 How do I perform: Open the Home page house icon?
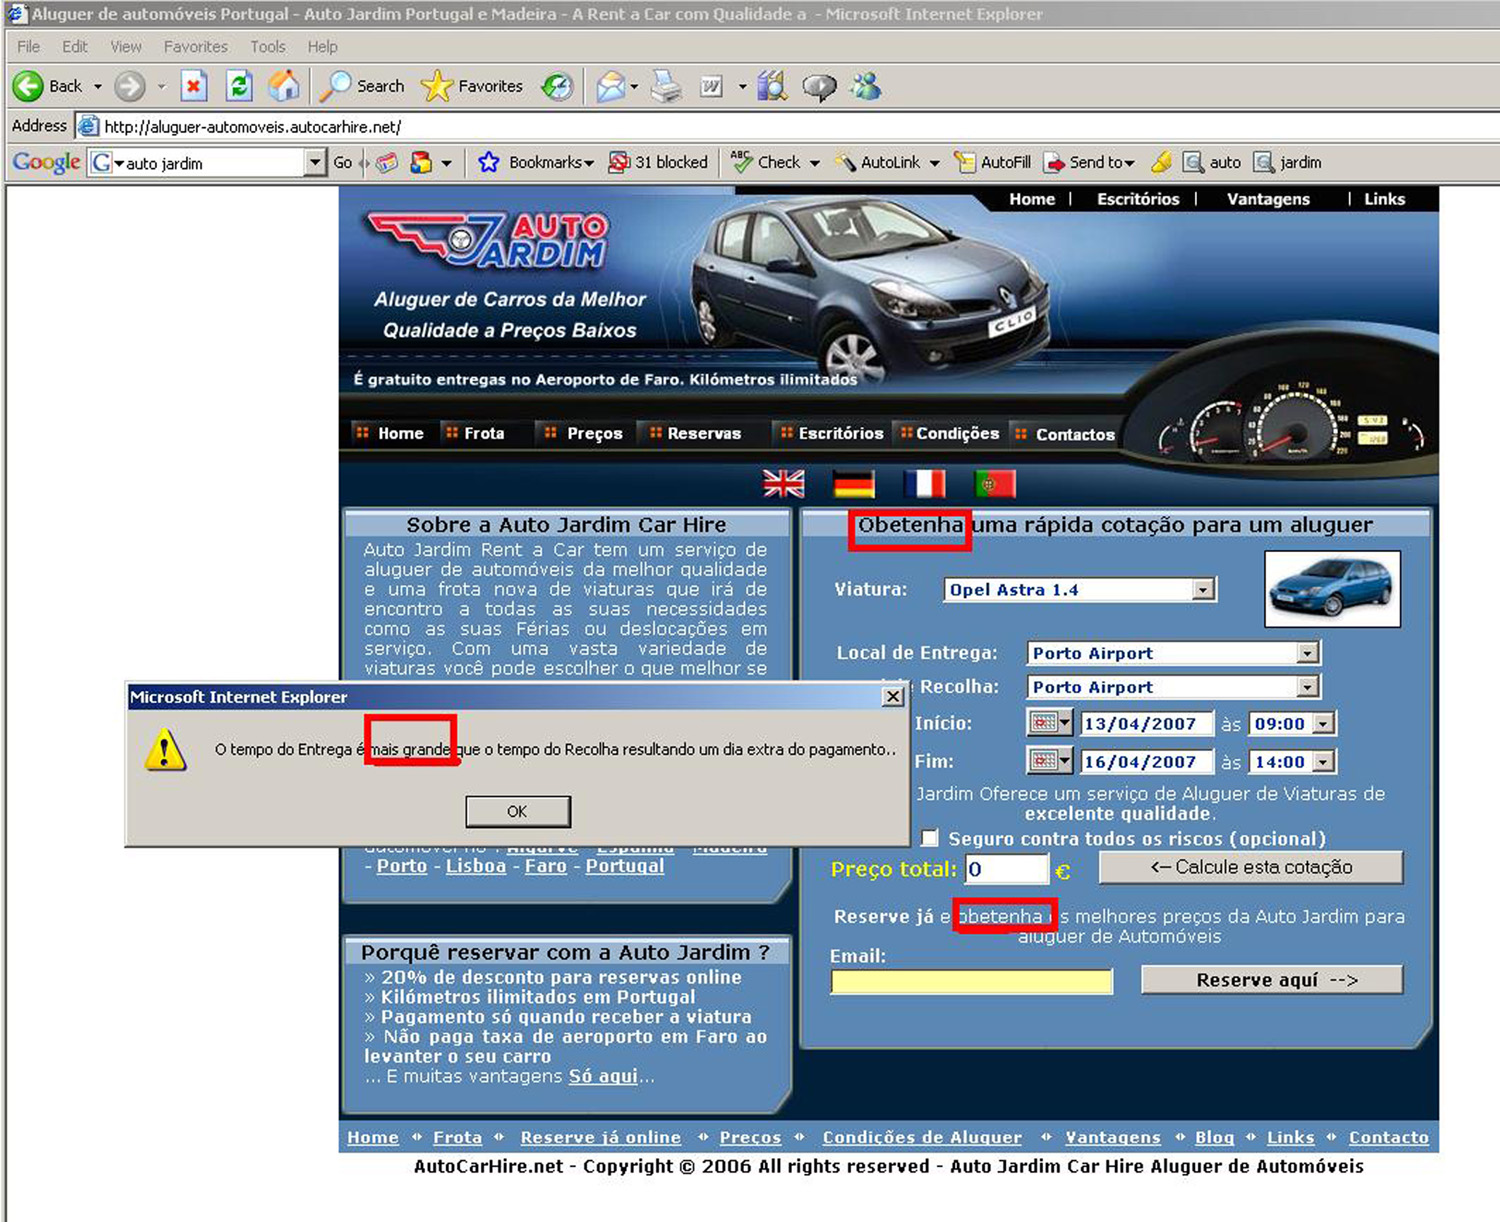click(x=284, y=87)
